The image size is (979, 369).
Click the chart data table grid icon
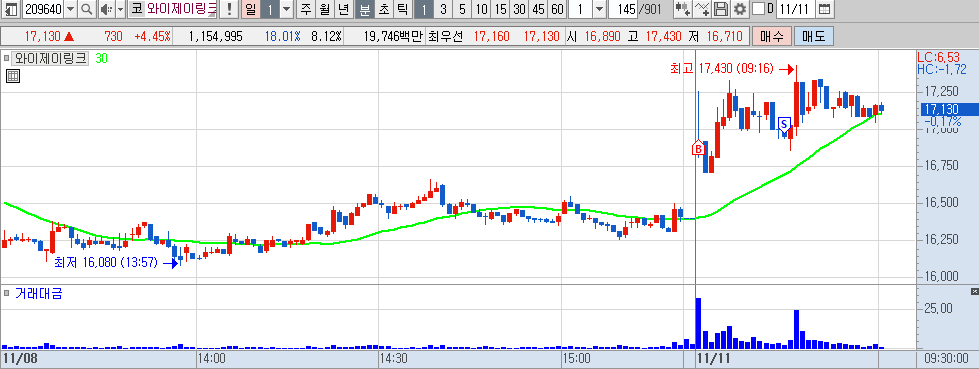(x=12, y=77)
